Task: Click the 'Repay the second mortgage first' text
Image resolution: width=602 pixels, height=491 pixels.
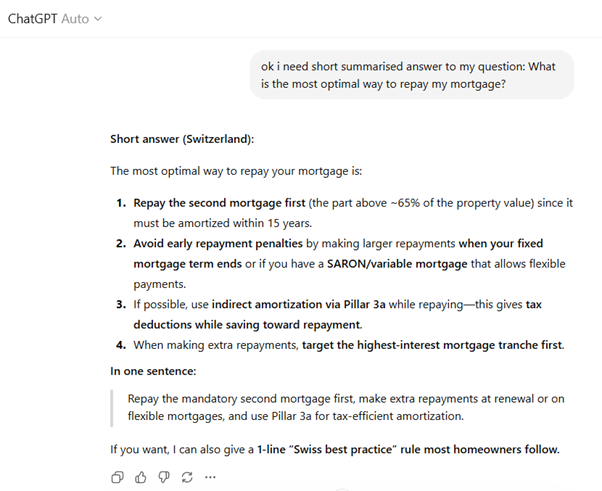Action: click(x=219, y=202)
